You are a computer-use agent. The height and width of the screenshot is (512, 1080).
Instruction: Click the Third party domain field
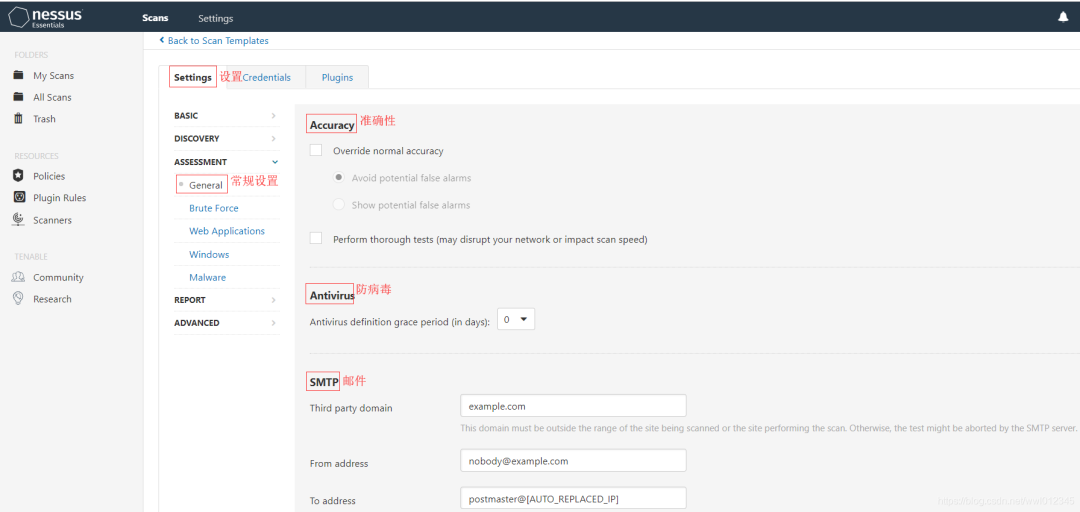[573, 406]
